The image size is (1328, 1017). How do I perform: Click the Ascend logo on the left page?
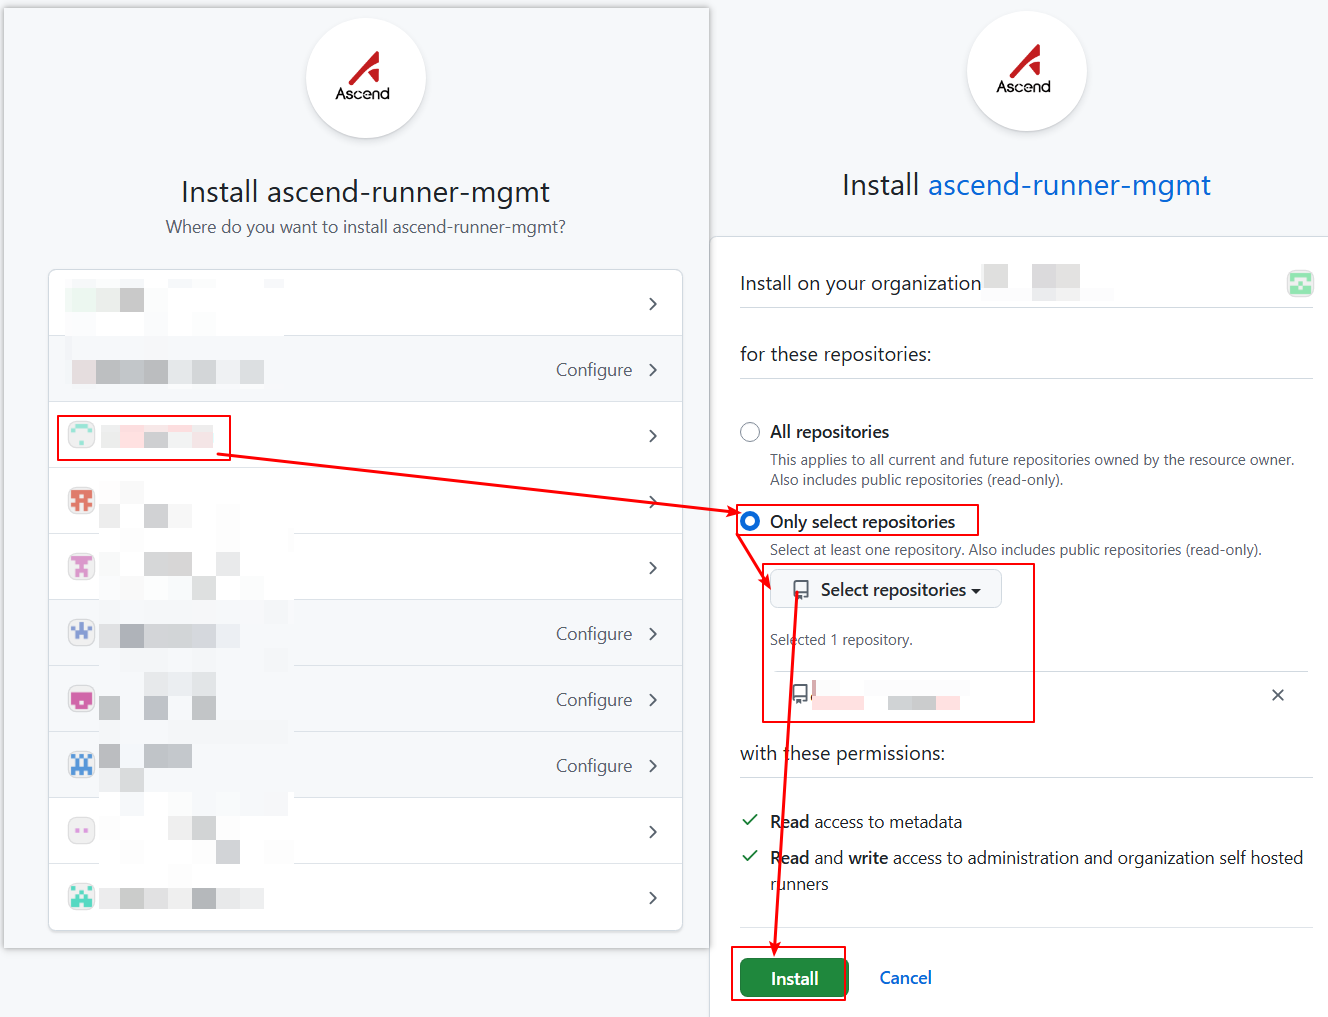(365, 78)
